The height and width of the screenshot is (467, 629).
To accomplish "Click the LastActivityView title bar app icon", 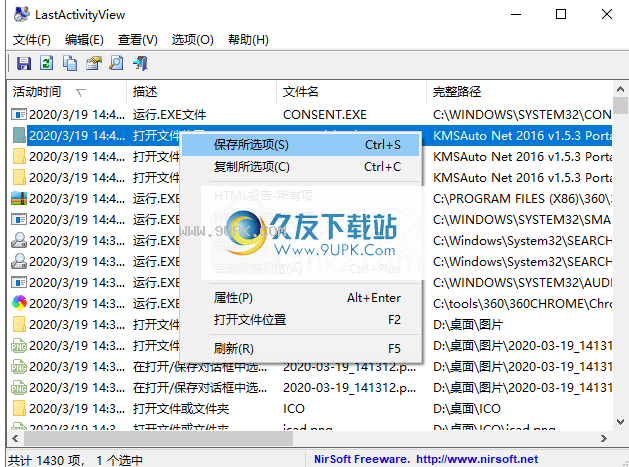I will (22, 14).
